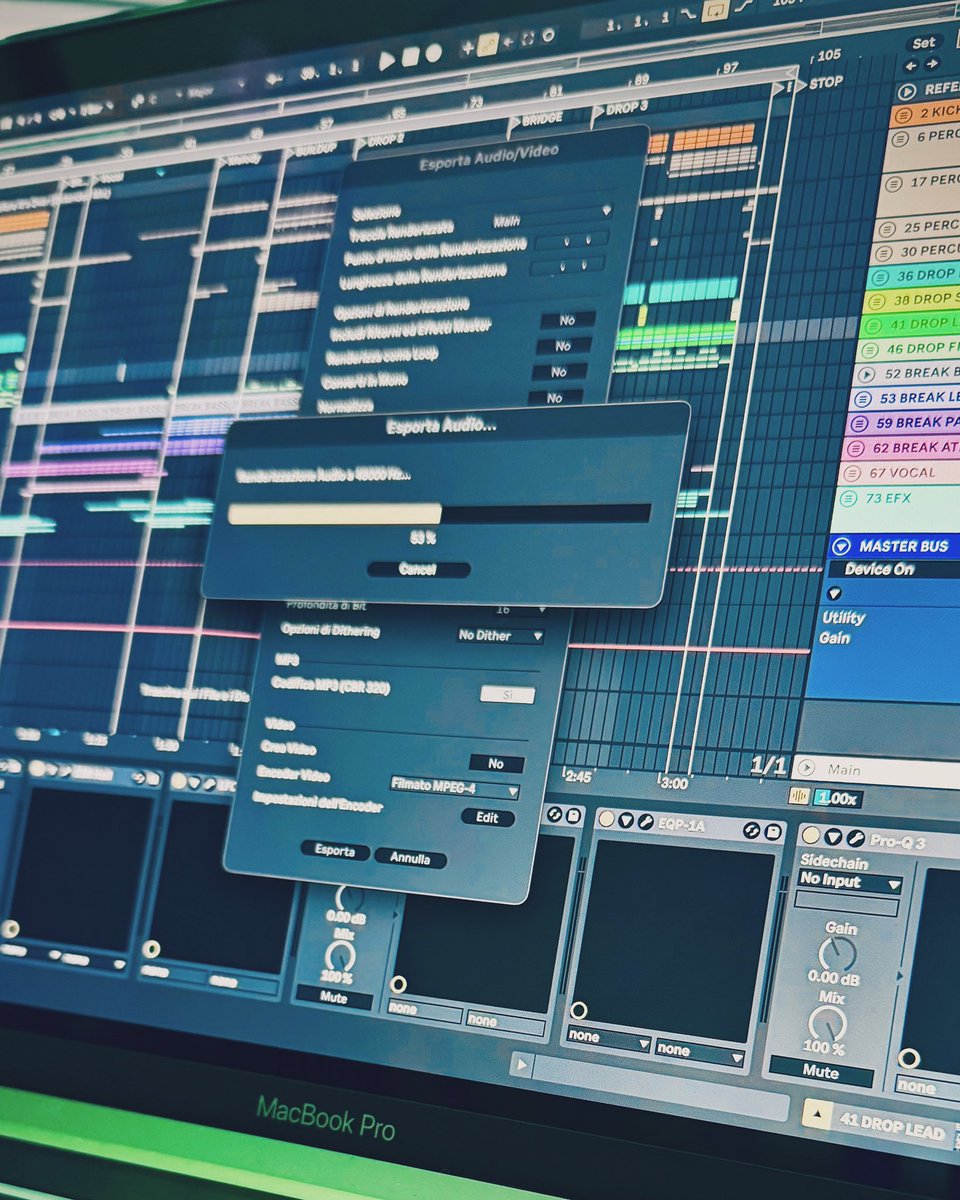Arm the transport Record circle button

[x=433, y=53]
